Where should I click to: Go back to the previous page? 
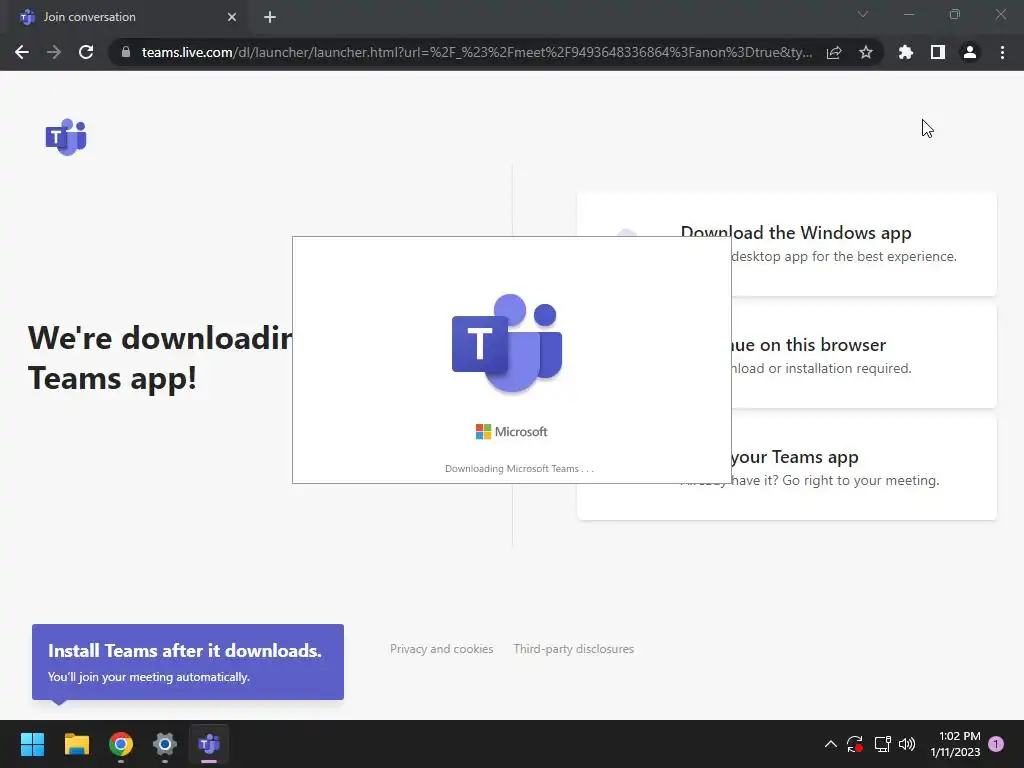pos(22,52)
